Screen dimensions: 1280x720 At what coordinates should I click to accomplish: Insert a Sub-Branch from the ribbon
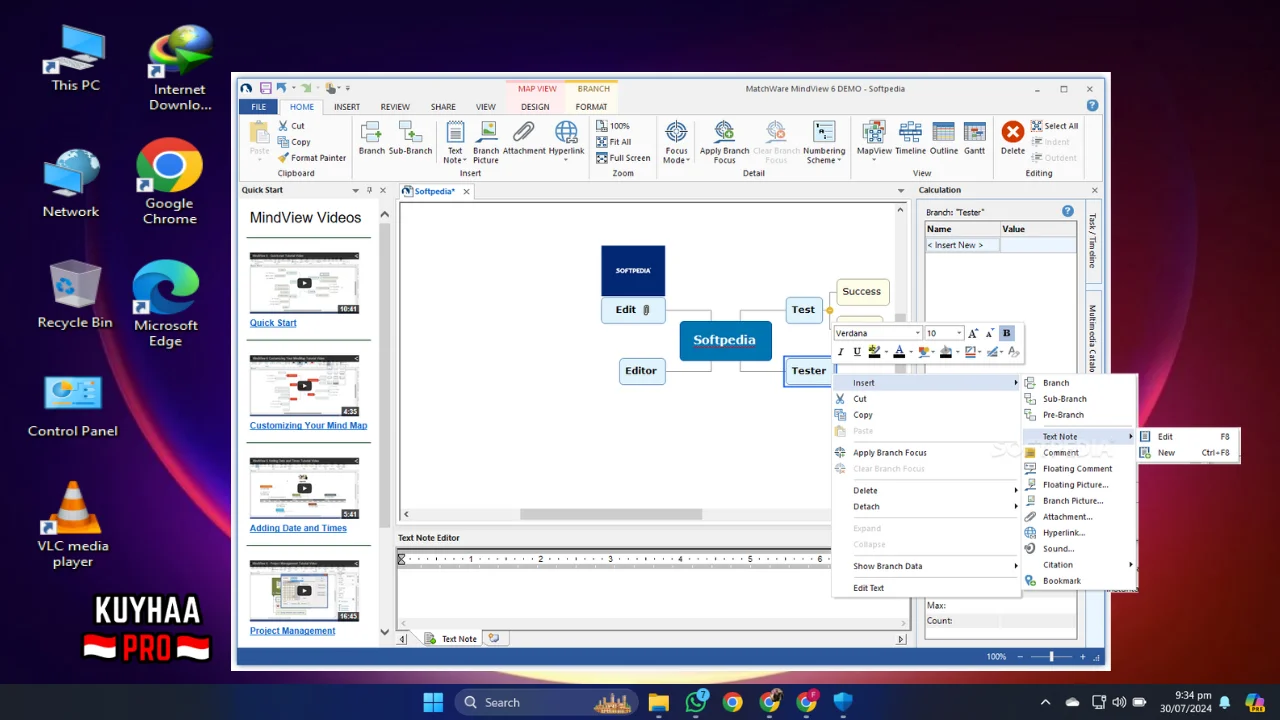[x=410, y=138]
